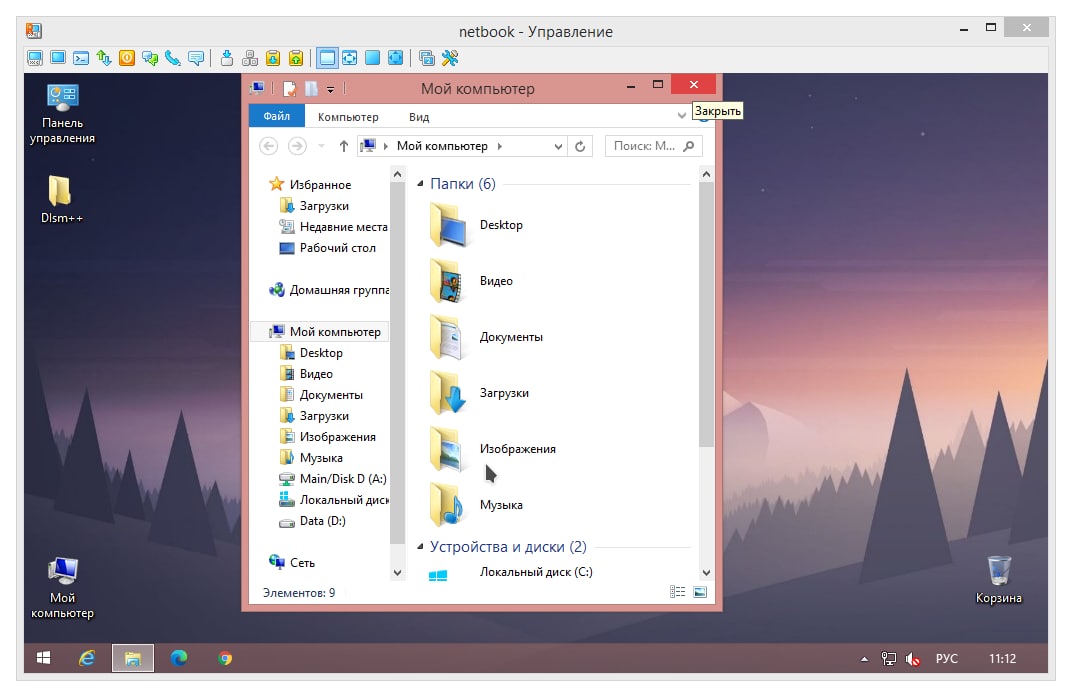Screen dimensions: 1072x697
Task: Select the Музыка folder in main pane
Action: coord(476,505)
